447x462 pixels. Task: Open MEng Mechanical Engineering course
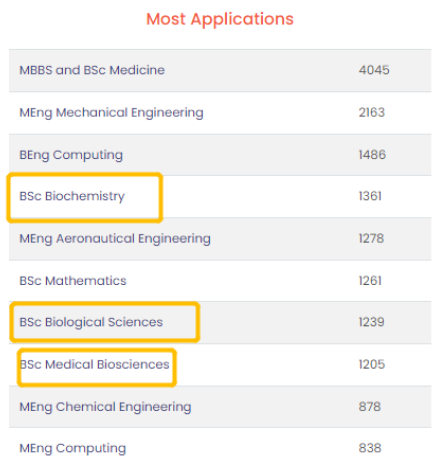point(111,113)
